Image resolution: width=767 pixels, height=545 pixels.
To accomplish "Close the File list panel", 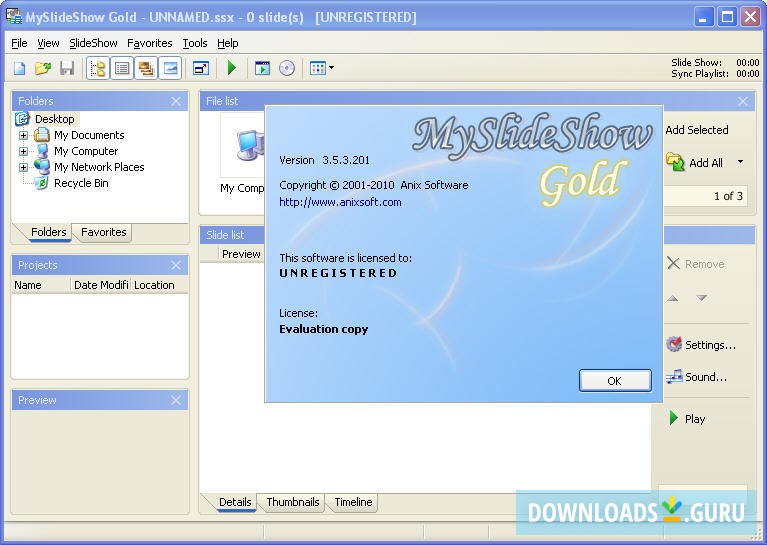I will pyautogui.click(x=743, y=101).
